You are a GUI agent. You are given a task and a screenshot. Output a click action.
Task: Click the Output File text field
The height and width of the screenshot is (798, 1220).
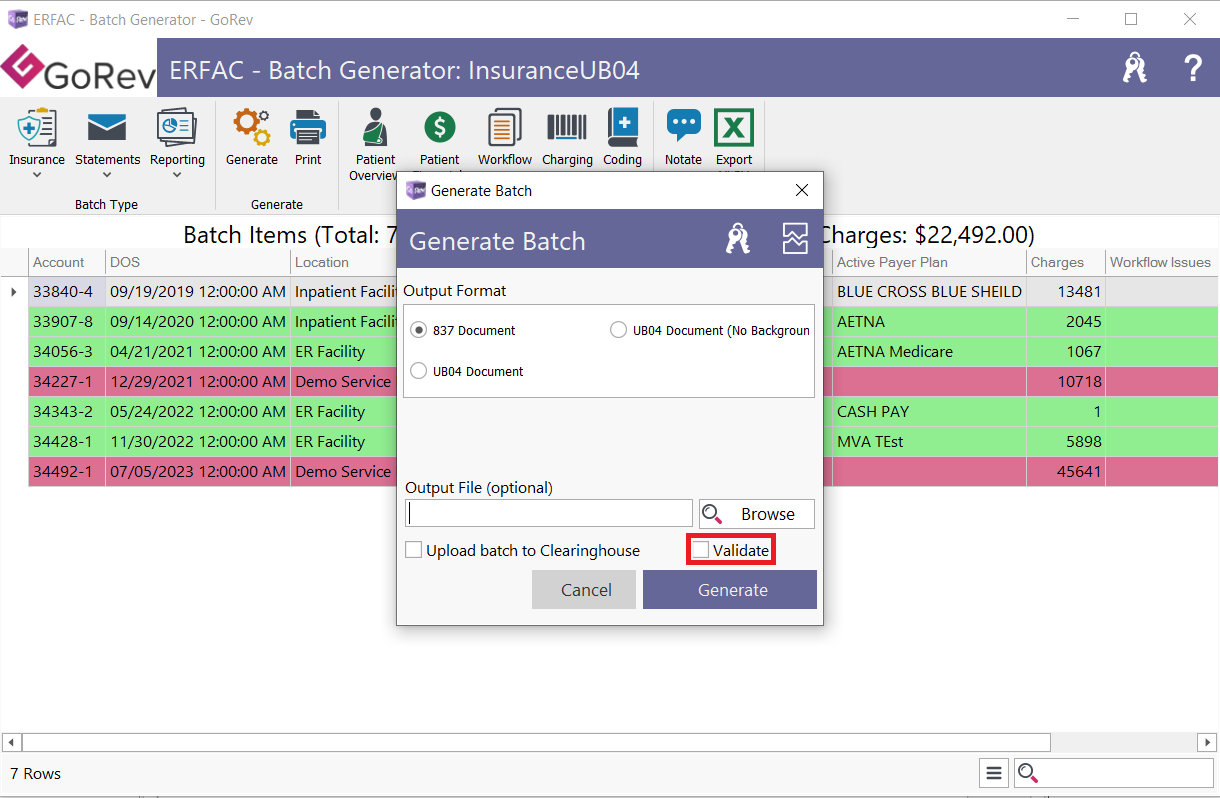tap(549, 514)
